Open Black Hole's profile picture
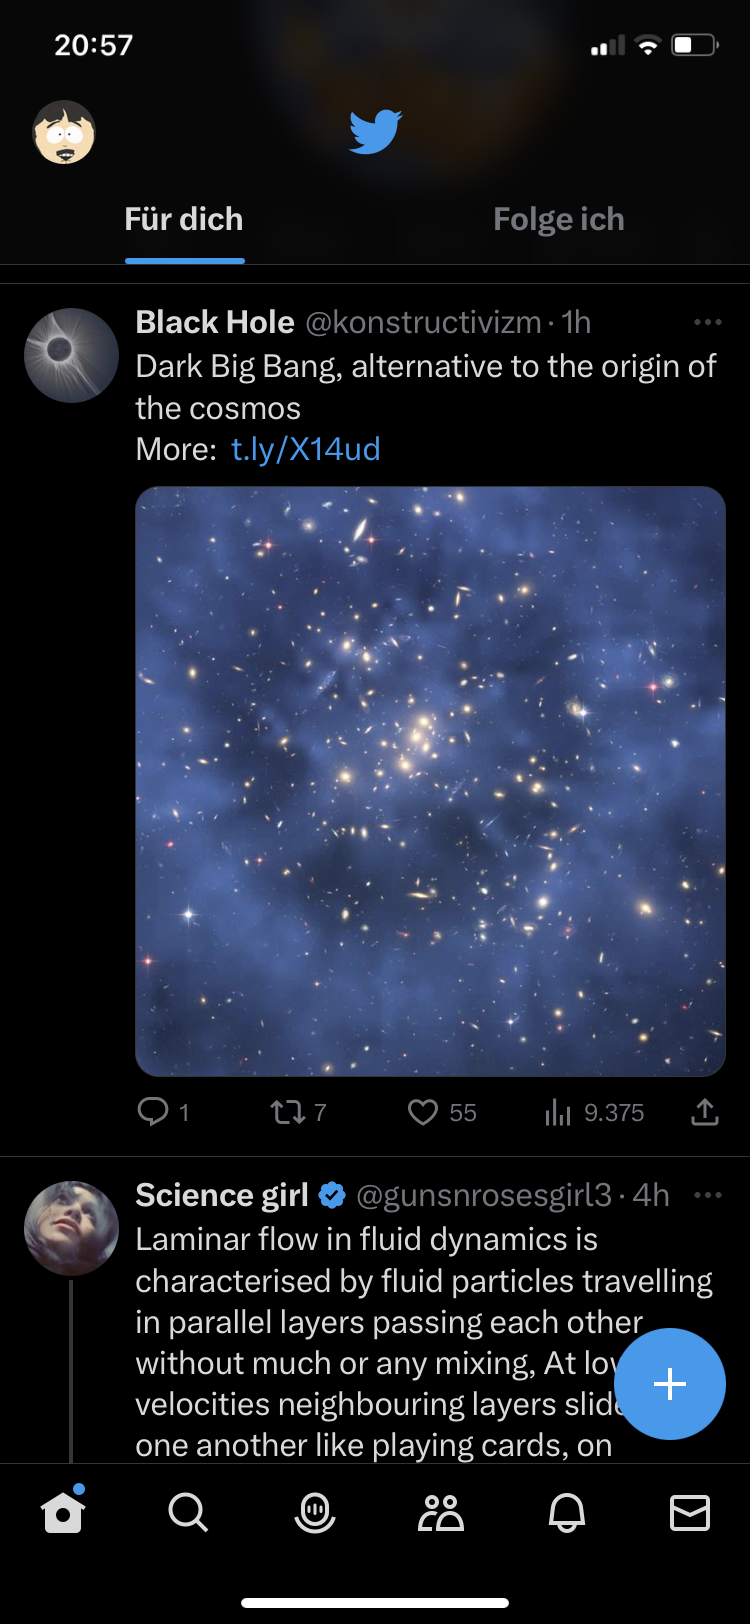The height and width of the screenshot is (1624, 750). point(71,355)
